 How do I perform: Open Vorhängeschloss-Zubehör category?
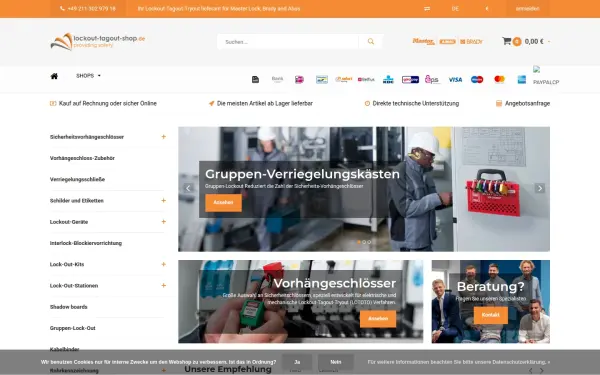82,158
